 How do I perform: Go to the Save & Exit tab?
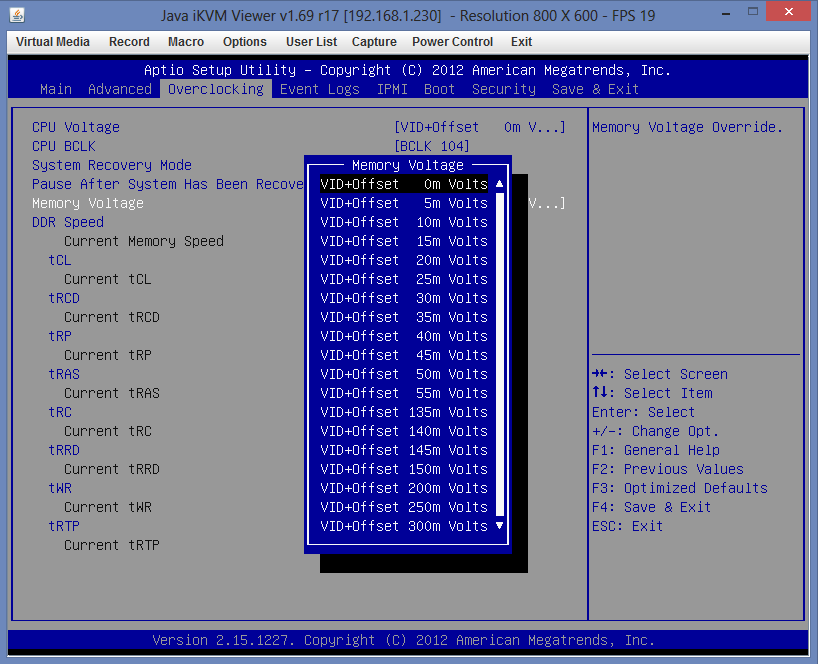[x=595, y=89]
